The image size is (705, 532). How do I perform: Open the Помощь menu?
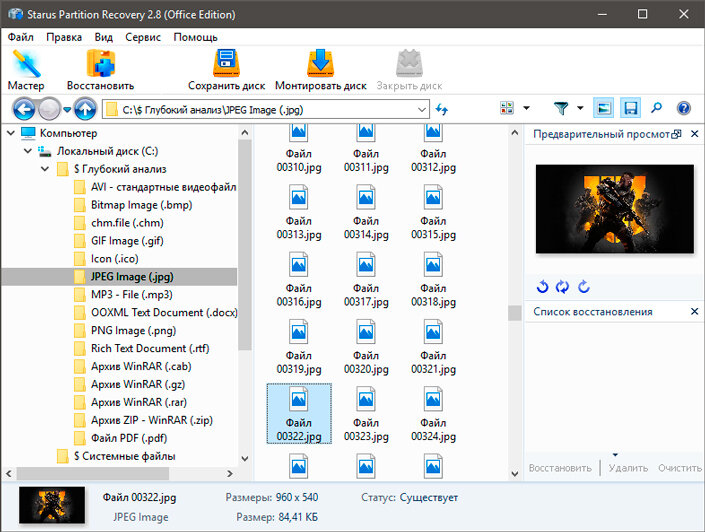coord(196,37)
